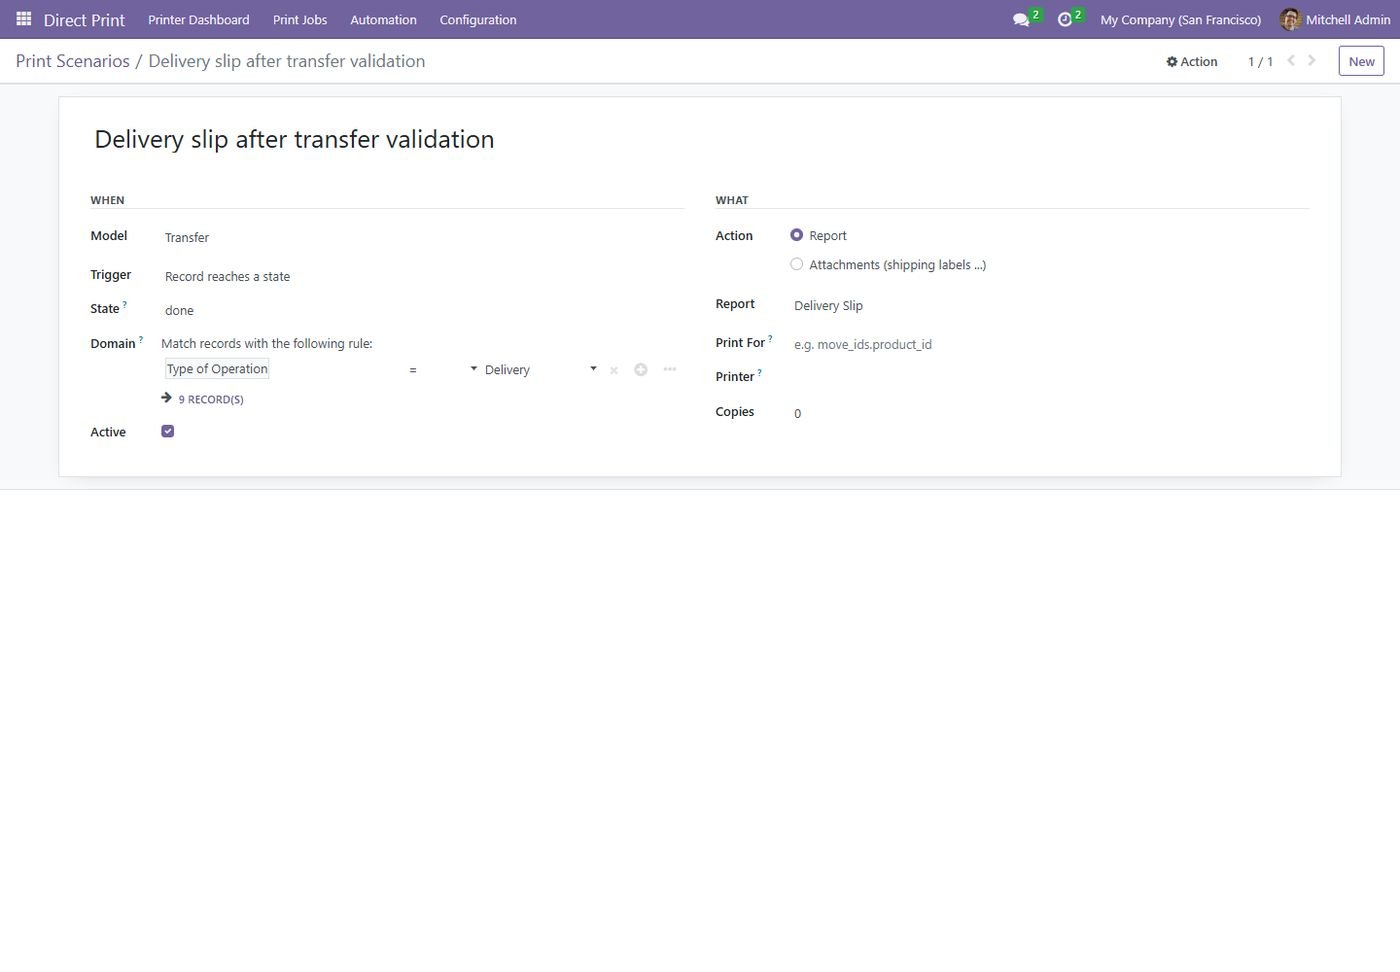Toggle the Active checkbox
The width and height of the screenshot is (1400, 972).
click(168, 431)
